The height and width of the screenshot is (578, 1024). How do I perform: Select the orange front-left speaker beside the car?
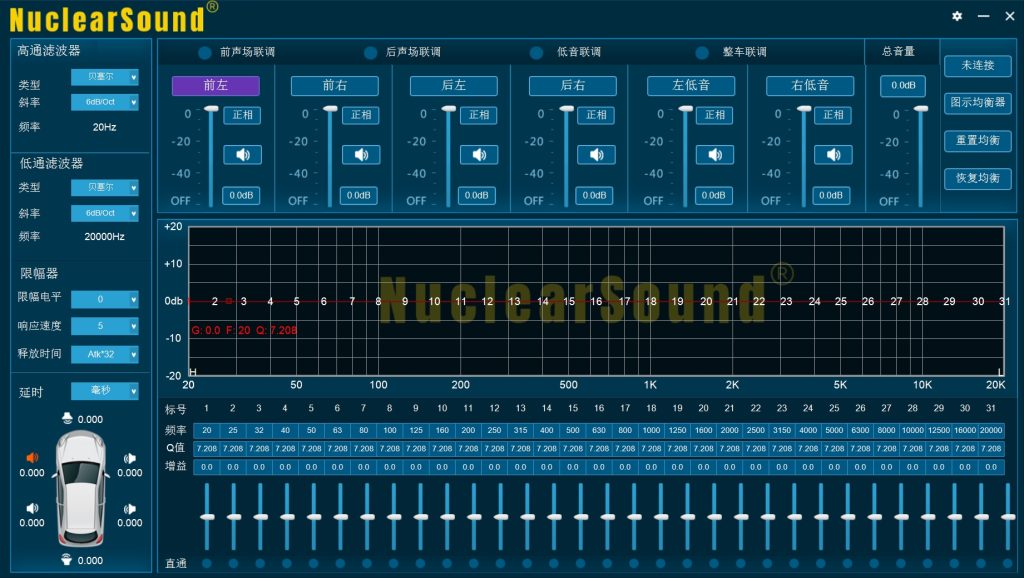coord(32,457)
